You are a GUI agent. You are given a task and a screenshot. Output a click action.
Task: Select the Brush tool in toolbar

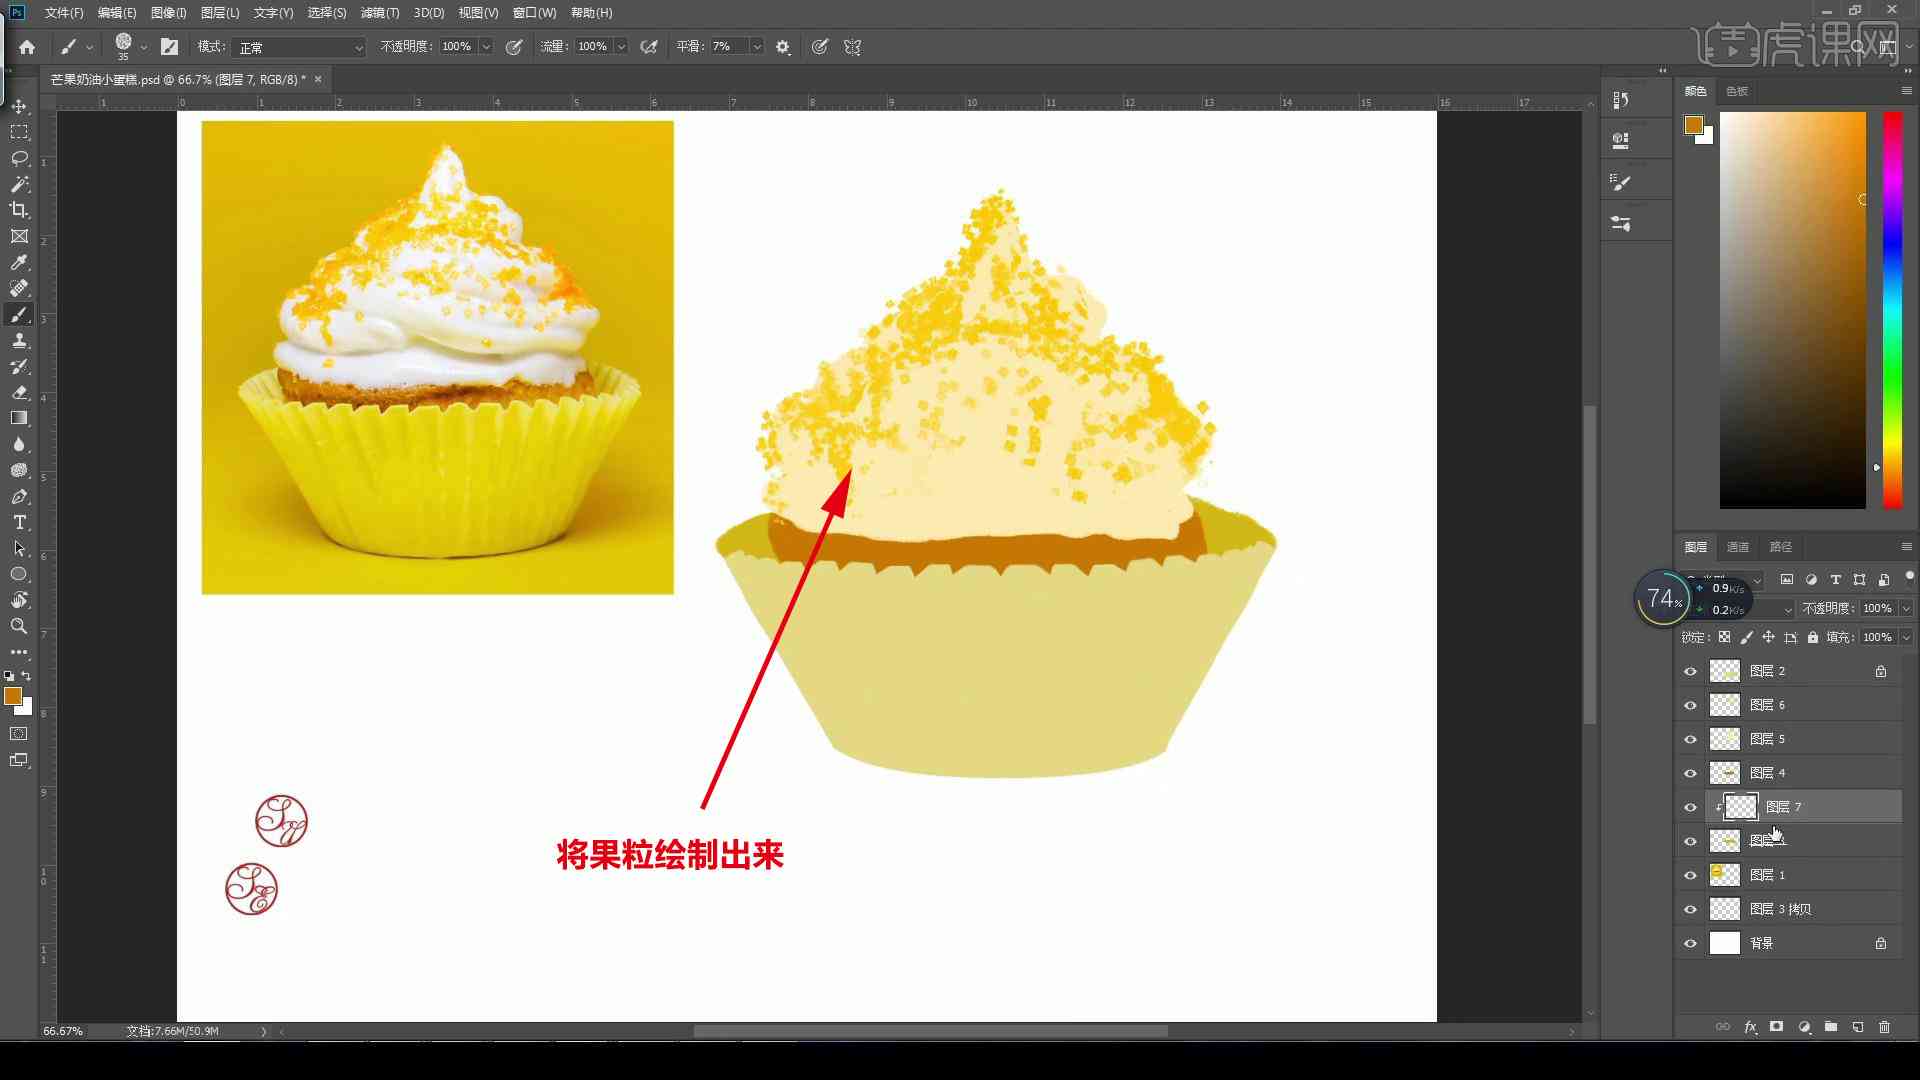pyautogui.click(x=18, y=314)
